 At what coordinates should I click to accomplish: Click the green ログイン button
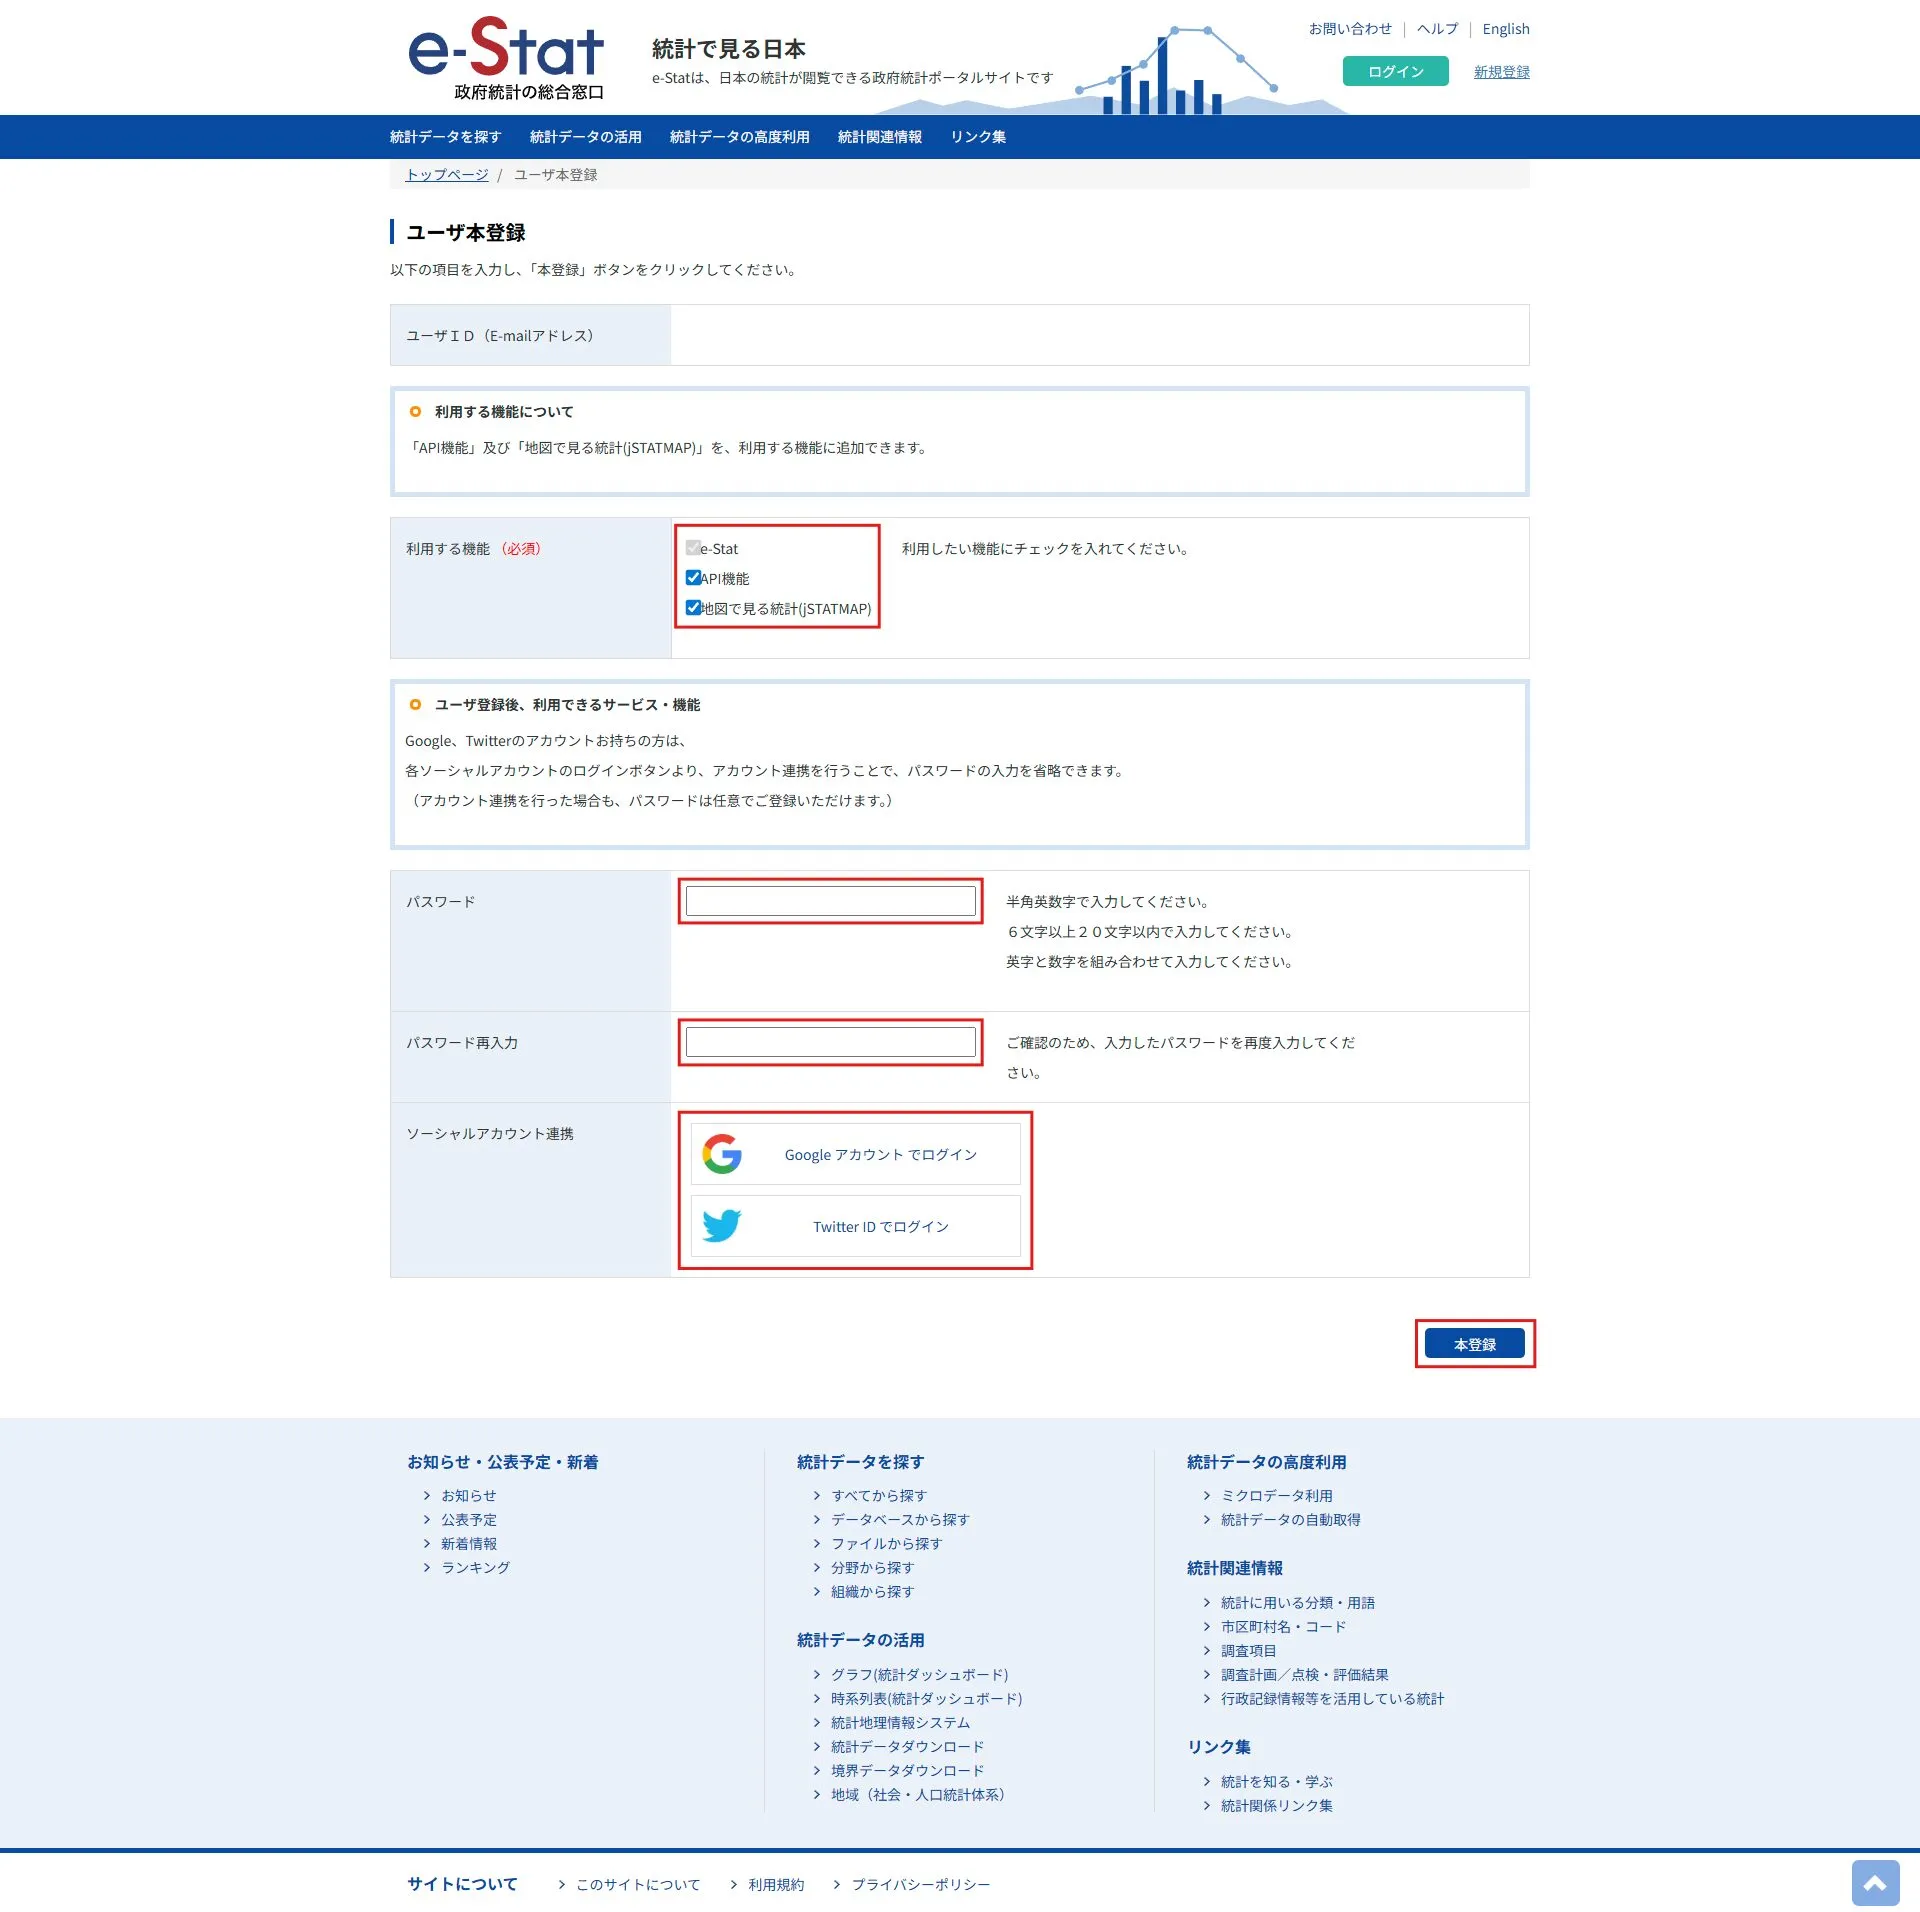pos(1395,71)
